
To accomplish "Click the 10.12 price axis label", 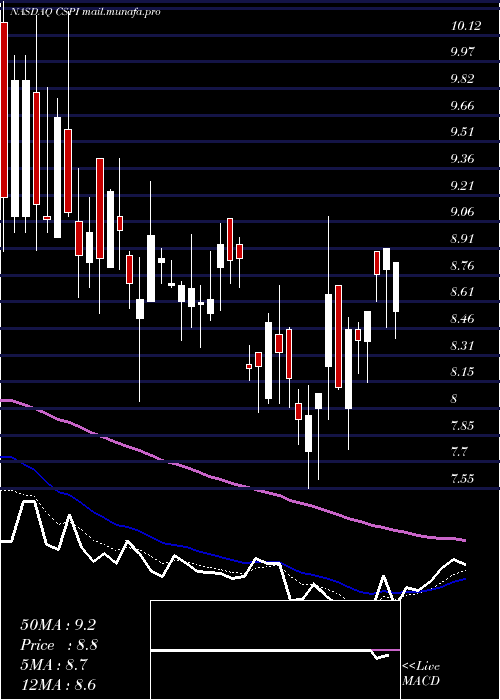I will [x=466, y=26].
